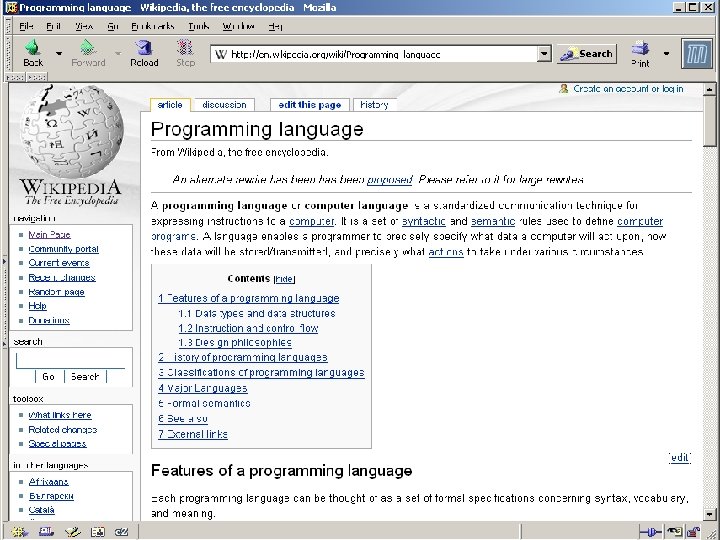Click the sidebar Search button beside Go
The image size is (720, 540).
pyautogui.click(x=85, y=377)
